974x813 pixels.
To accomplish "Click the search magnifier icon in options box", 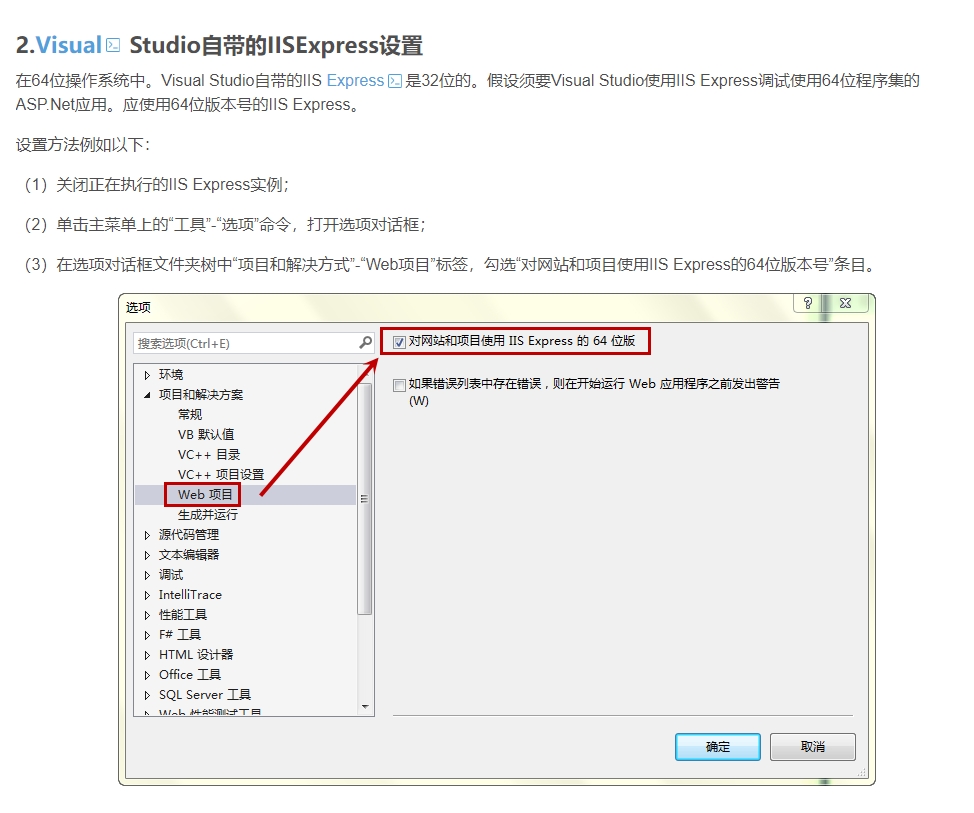I will [366, 343].
